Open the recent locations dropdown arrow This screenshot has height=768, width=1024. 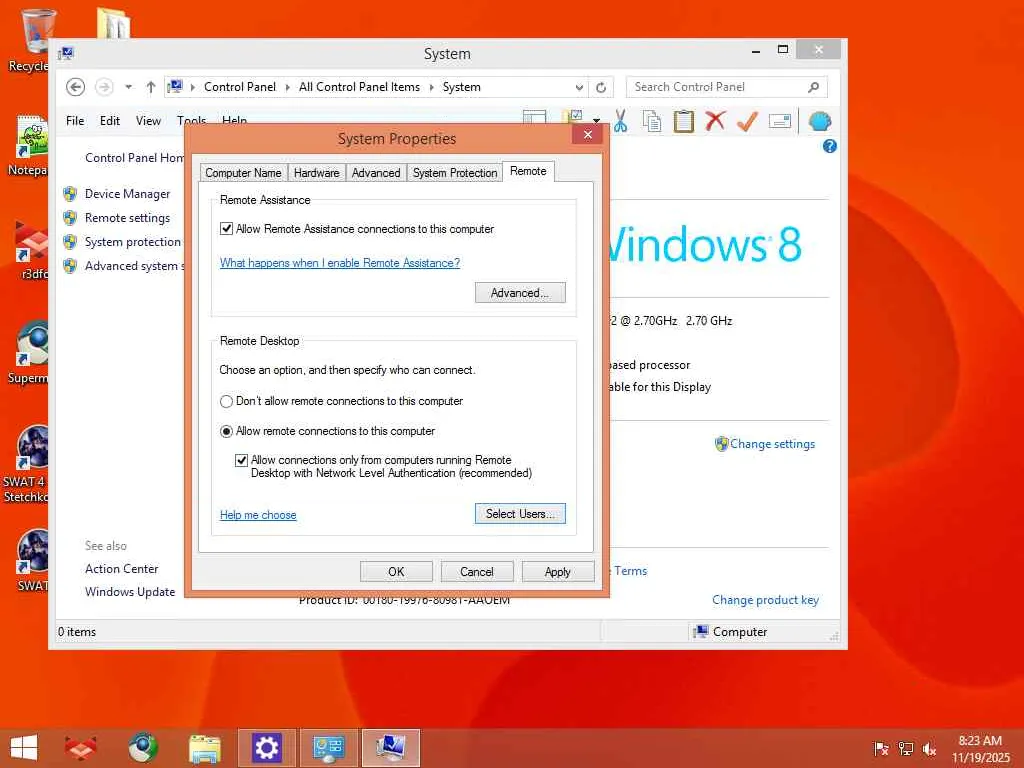(129, 87)
